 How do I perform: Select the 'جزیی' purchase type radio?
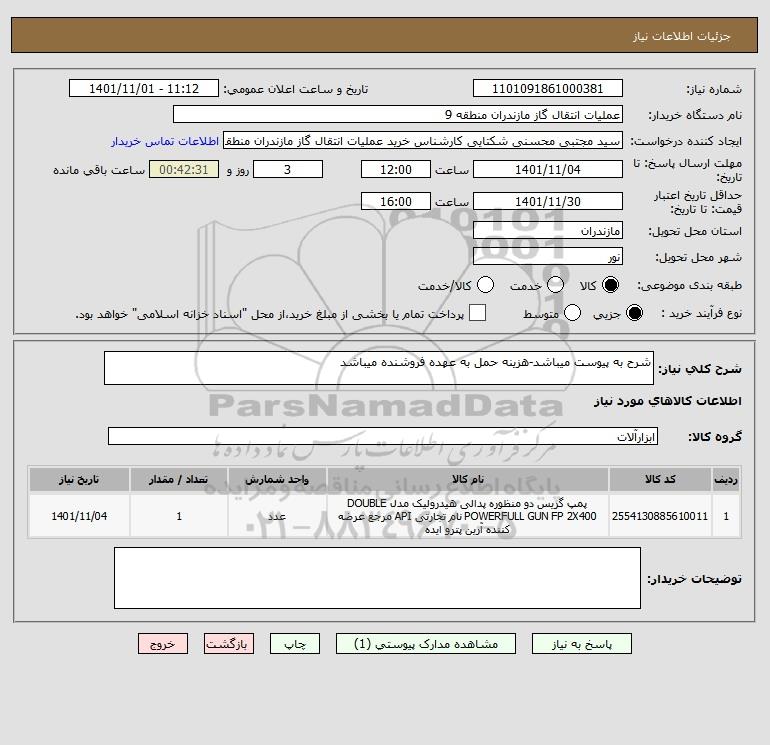pyautogui.click(x=634, y=313)
